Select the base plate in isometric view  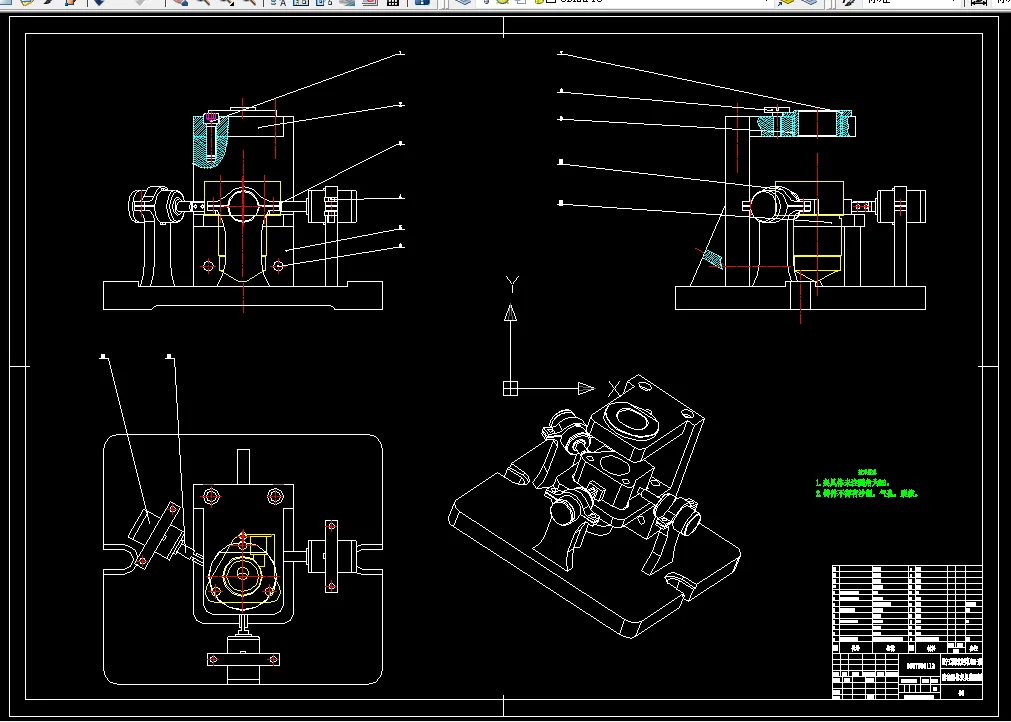click(x=594, y=555)
